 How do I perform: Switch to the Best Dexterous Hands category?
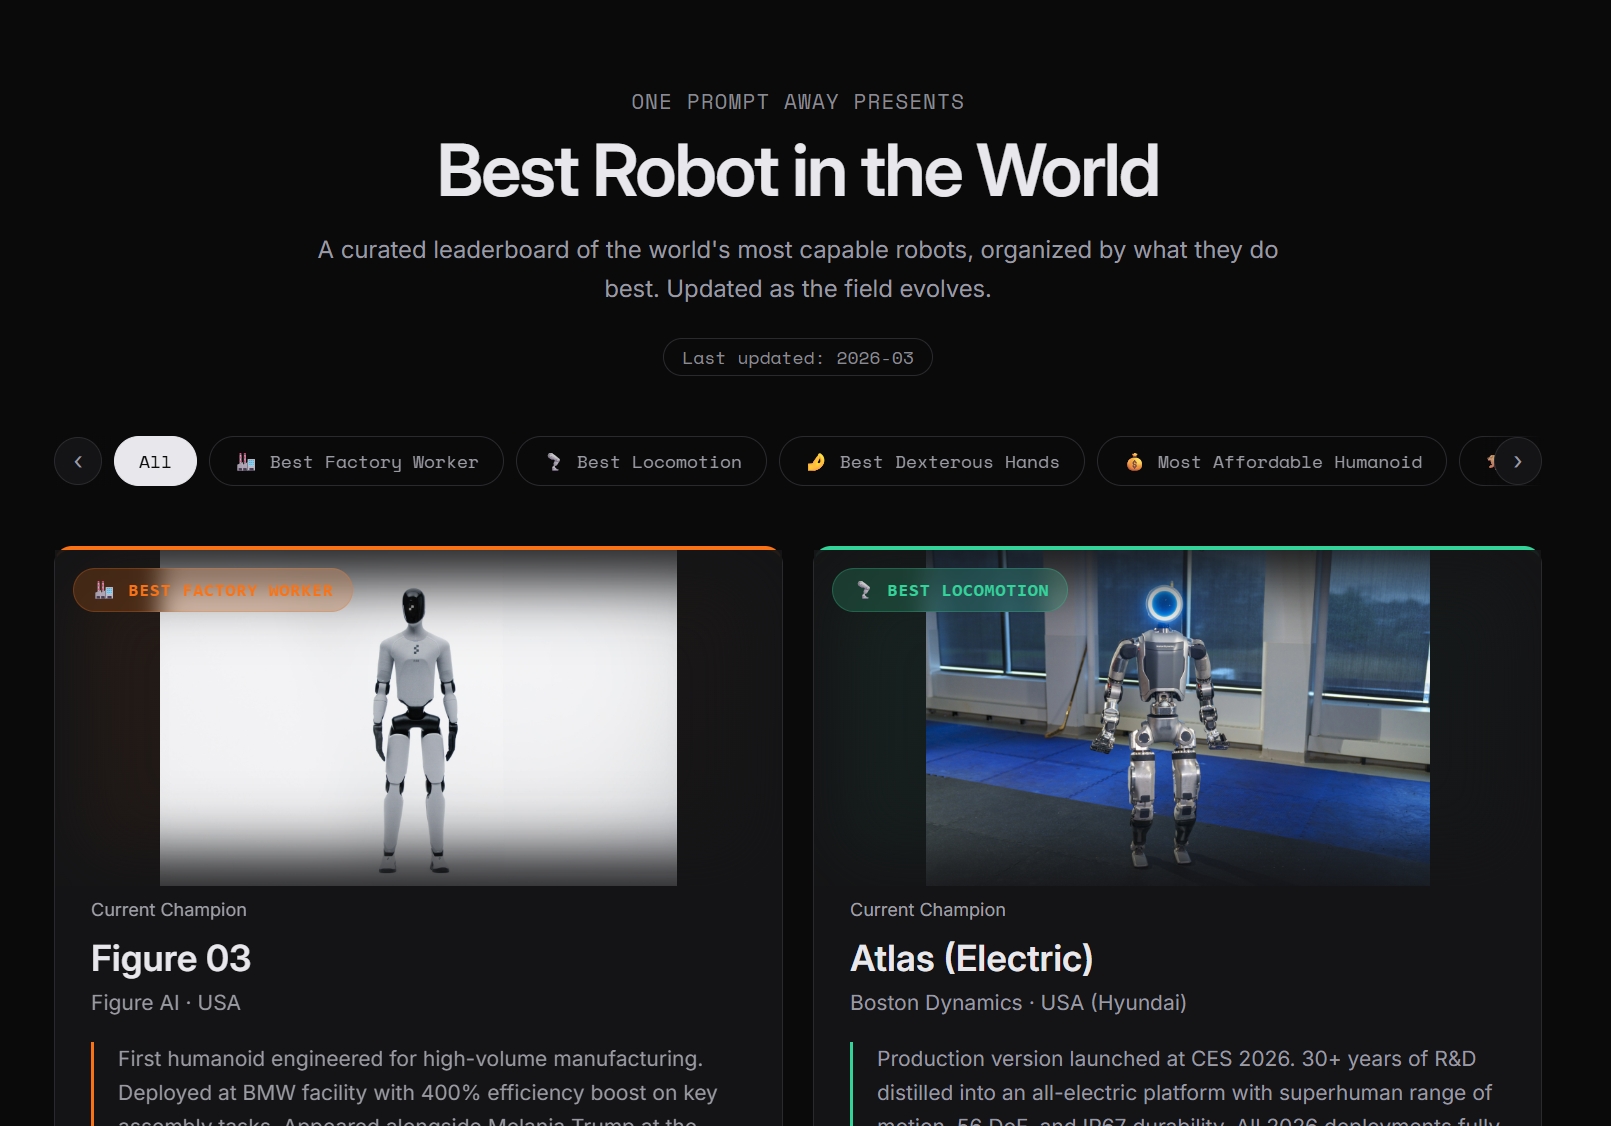point(930,461)
